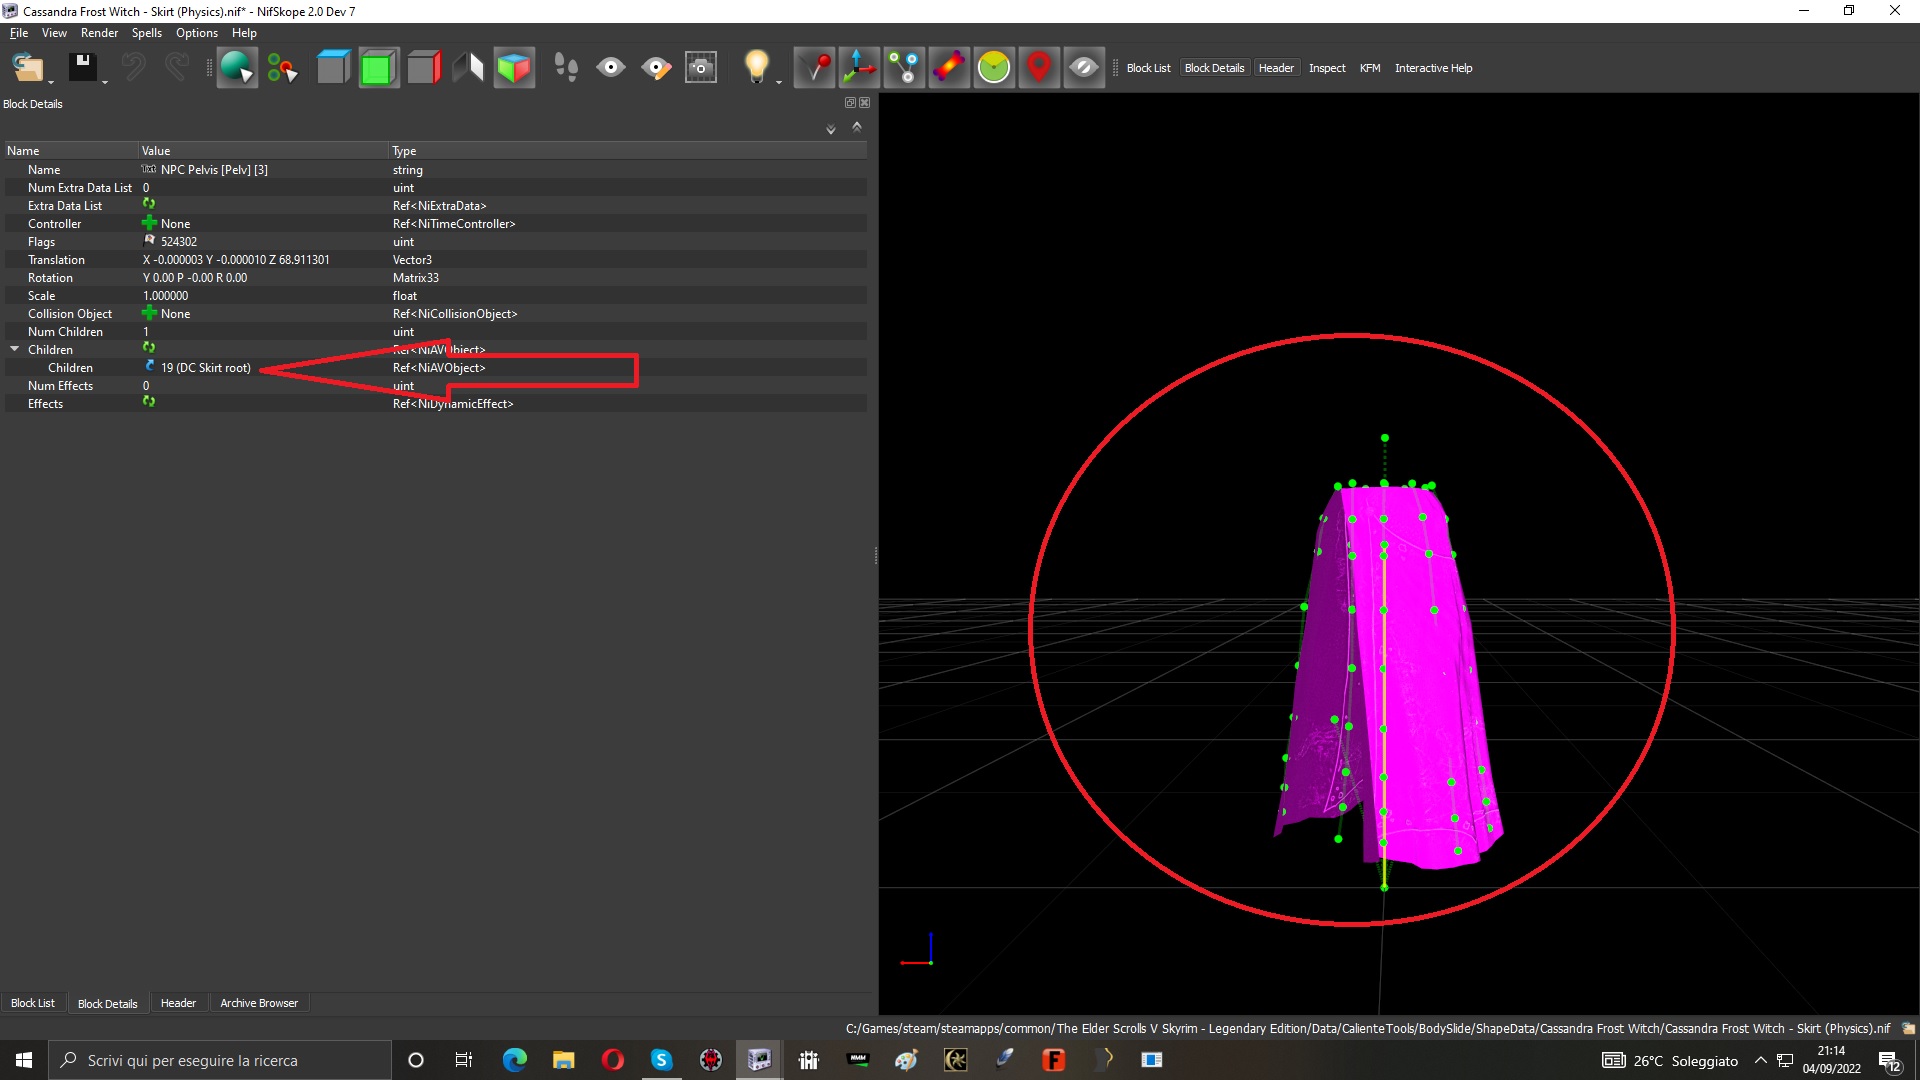
Task: Activate the Select Vertex tool
Action: pos(282,68)
